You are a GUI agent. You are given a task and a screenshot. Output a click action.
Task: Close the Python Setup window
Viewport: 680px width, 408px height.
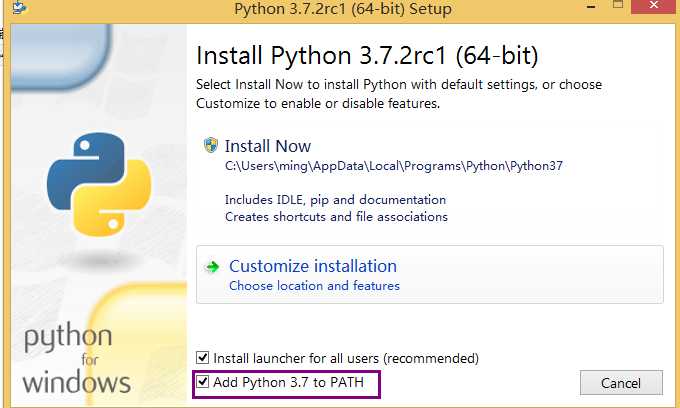[x=654, y=6]
